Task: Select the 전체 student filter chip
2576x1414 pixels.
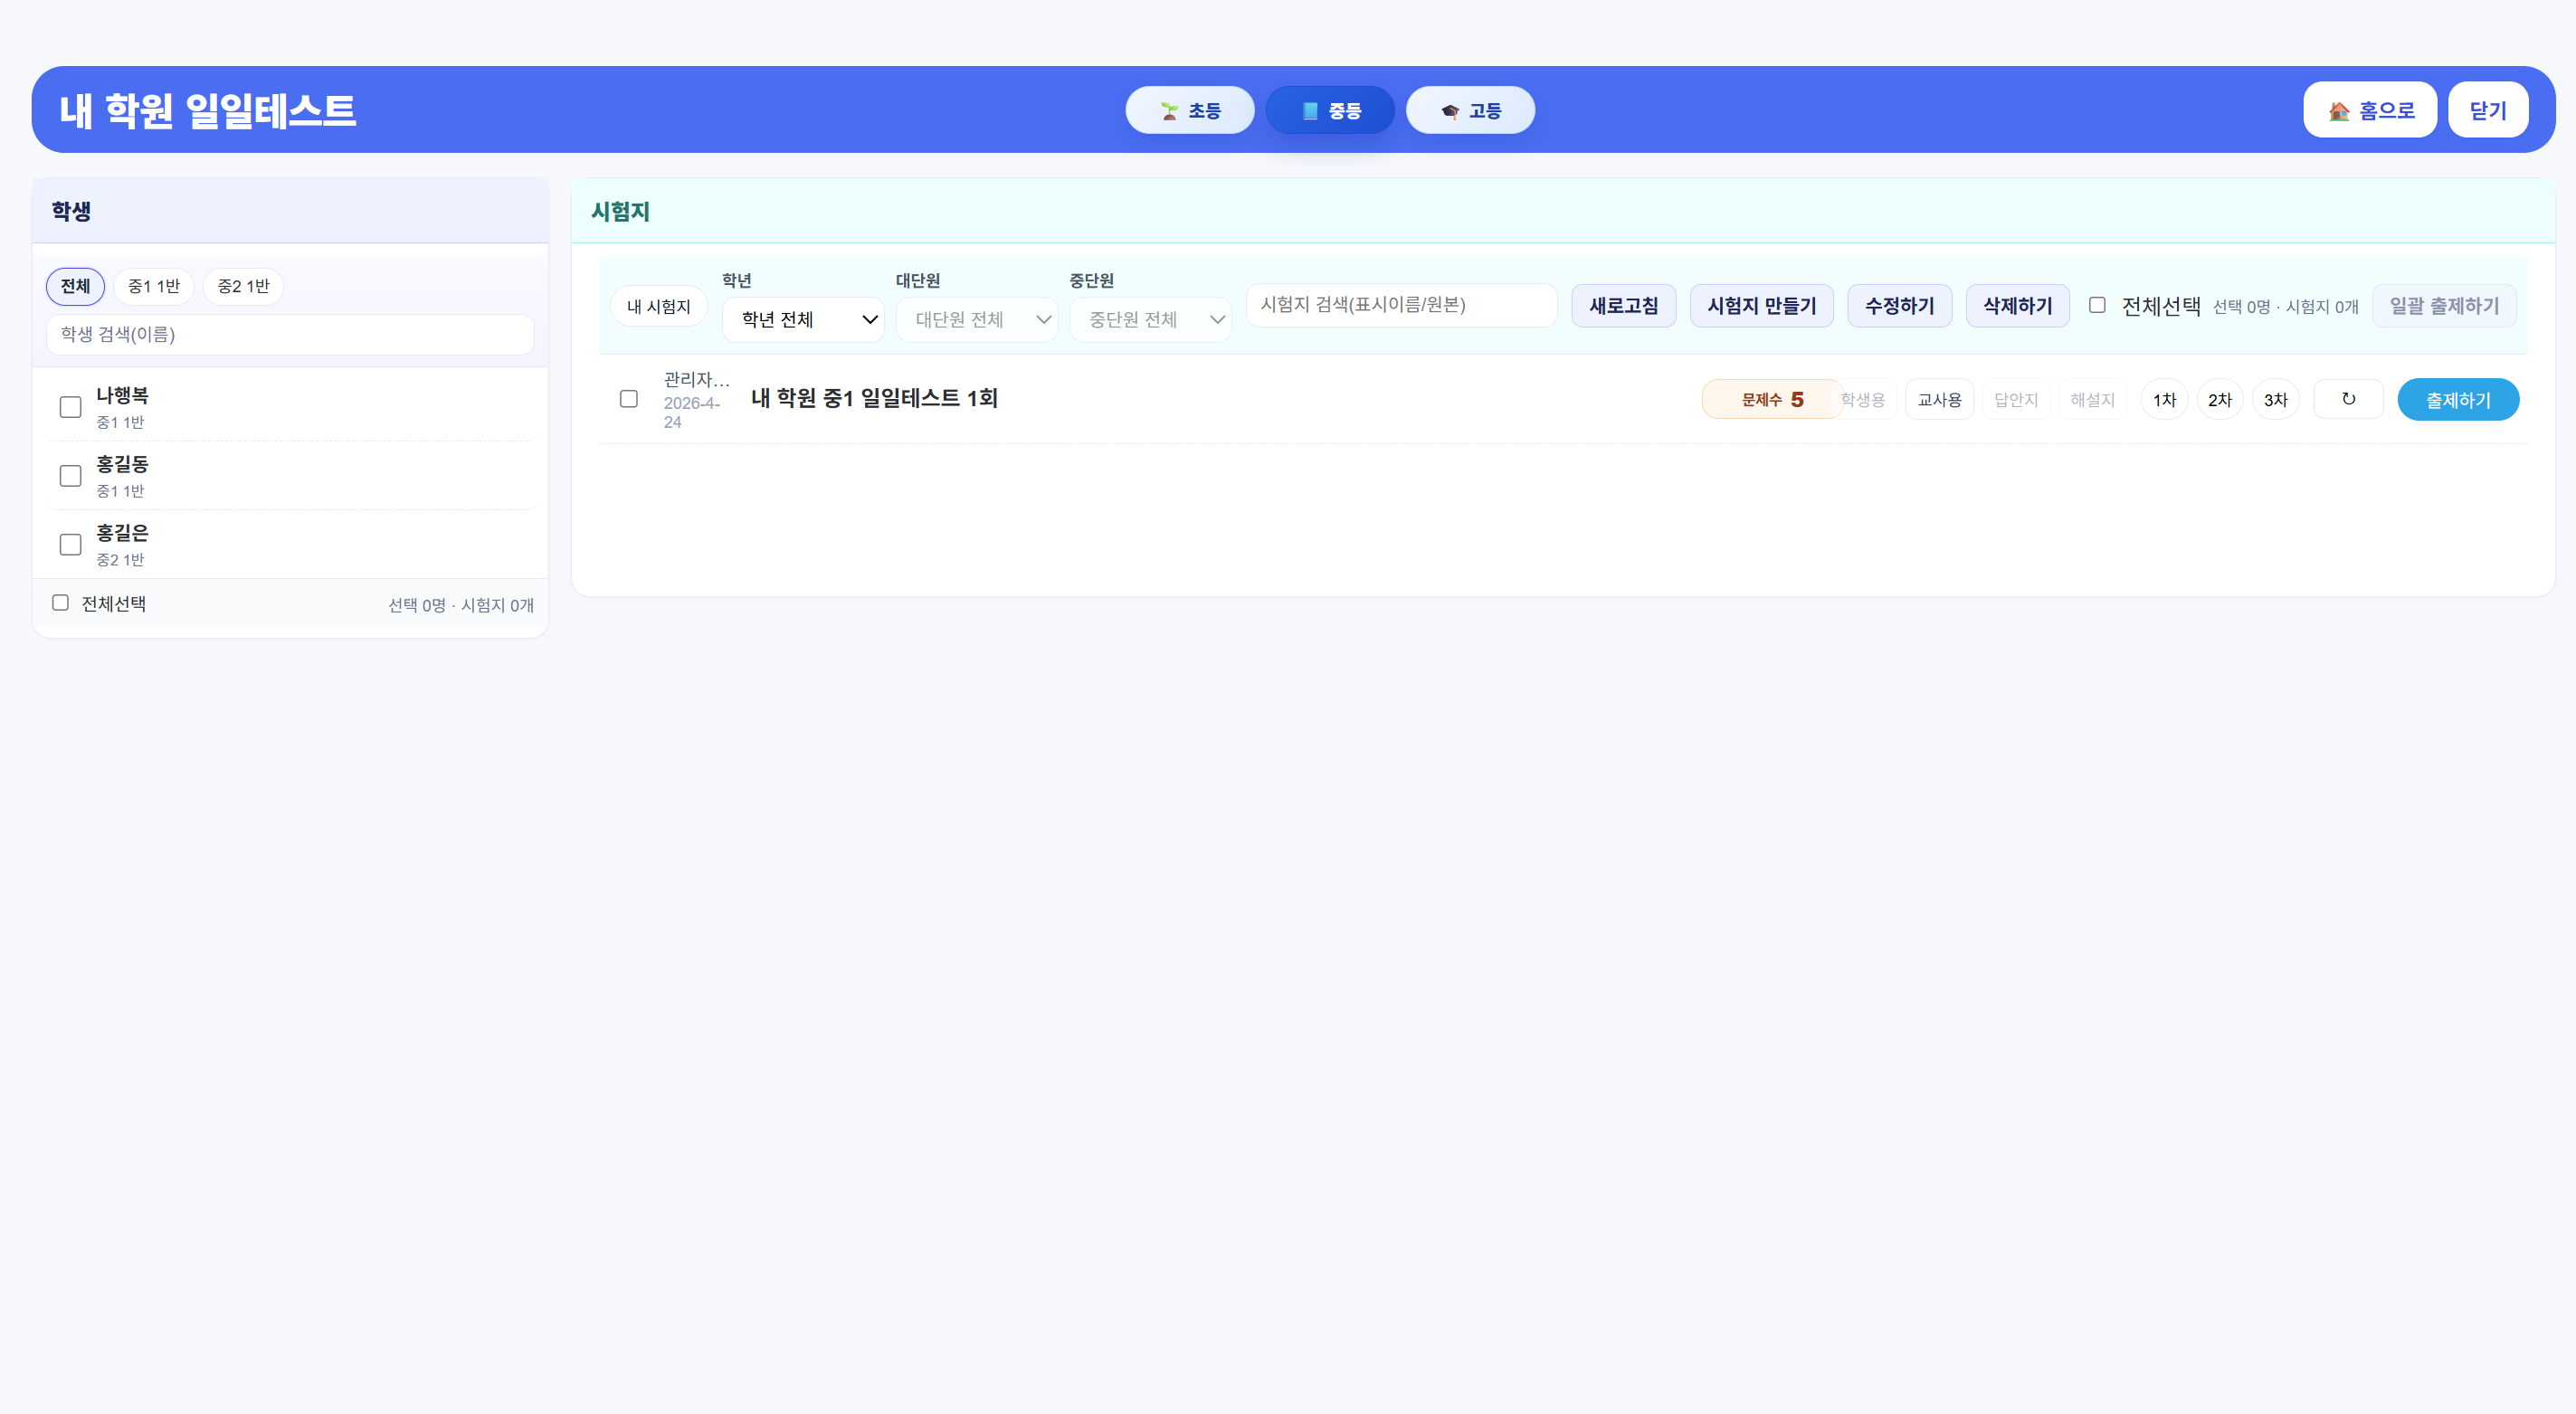Action: point(75,286)
